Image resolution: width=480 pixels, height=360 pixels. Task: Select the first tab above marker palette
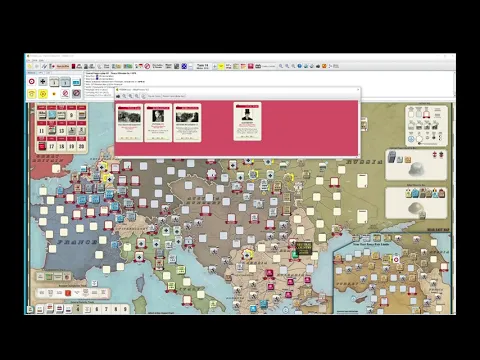[x=31, y=73]
